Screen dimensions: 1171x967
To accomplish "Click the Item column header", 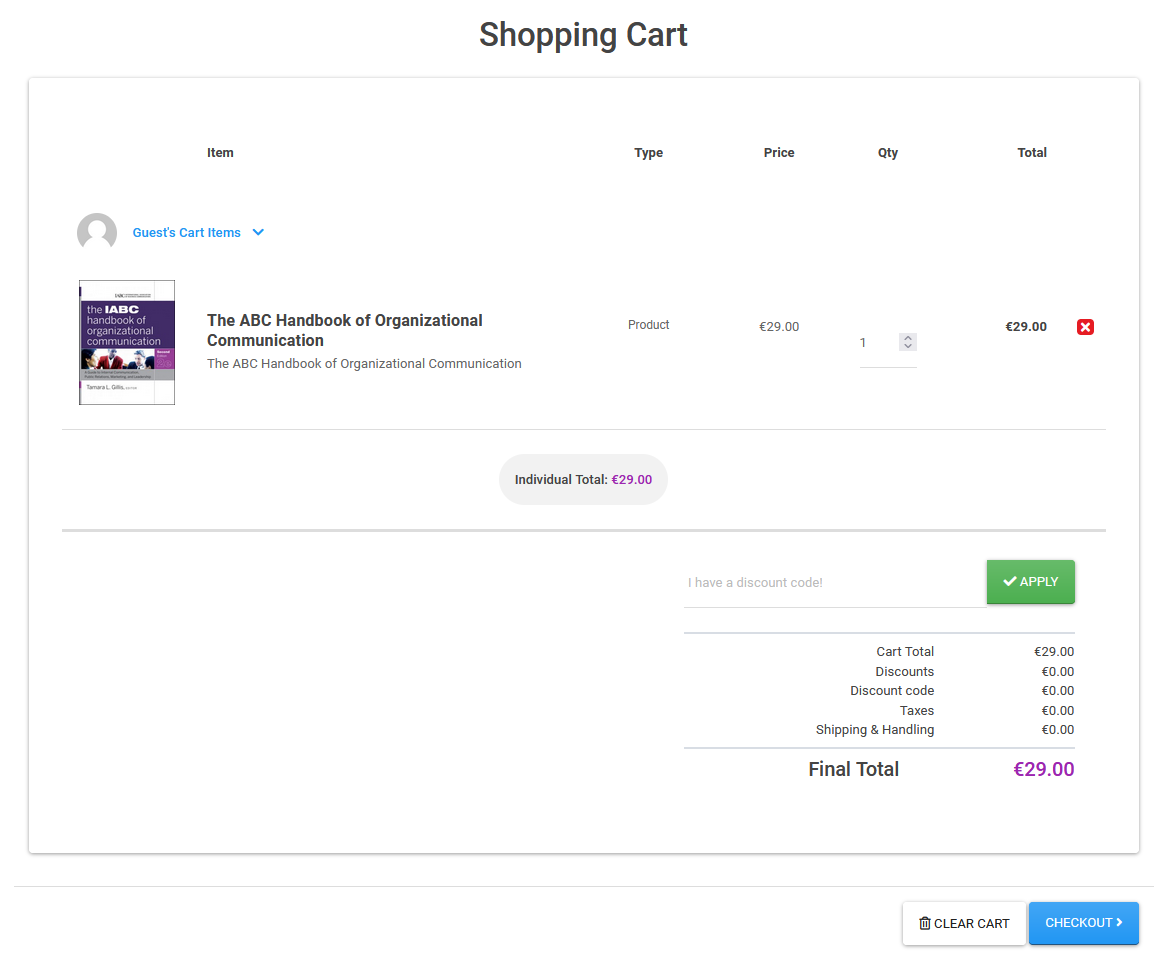I will tap(220, 153).
